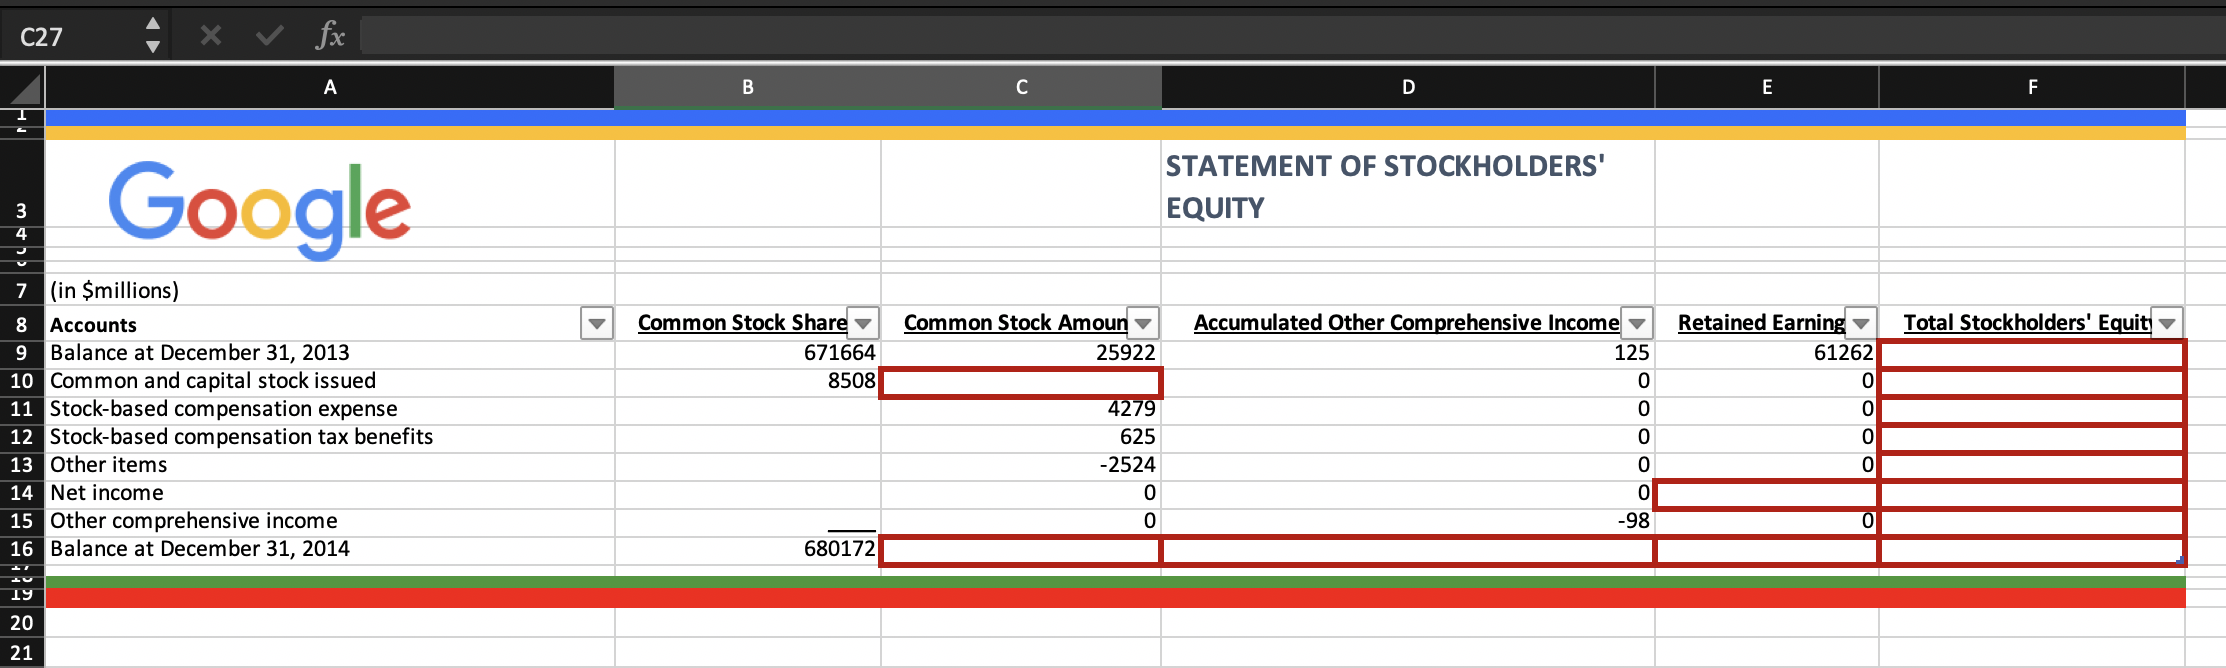Image resolution: width=2226 pixels, height=668 pixels.
Task: Open the Retained Earnings filter dropdown
Action: [1861, 324]
